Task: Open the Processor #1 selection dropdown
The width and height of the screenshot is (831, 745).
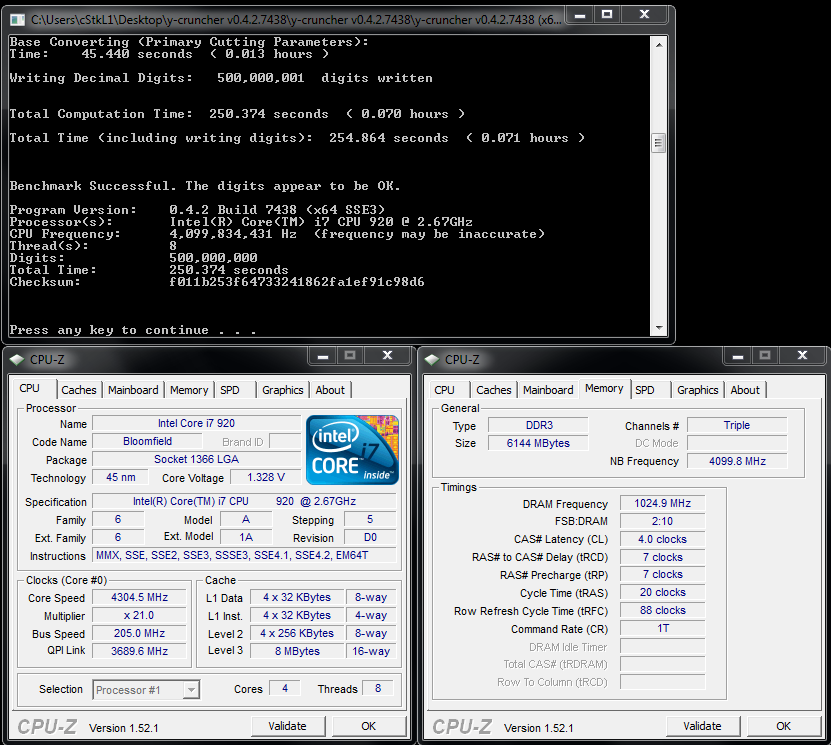Action: [x=146, y=689]
